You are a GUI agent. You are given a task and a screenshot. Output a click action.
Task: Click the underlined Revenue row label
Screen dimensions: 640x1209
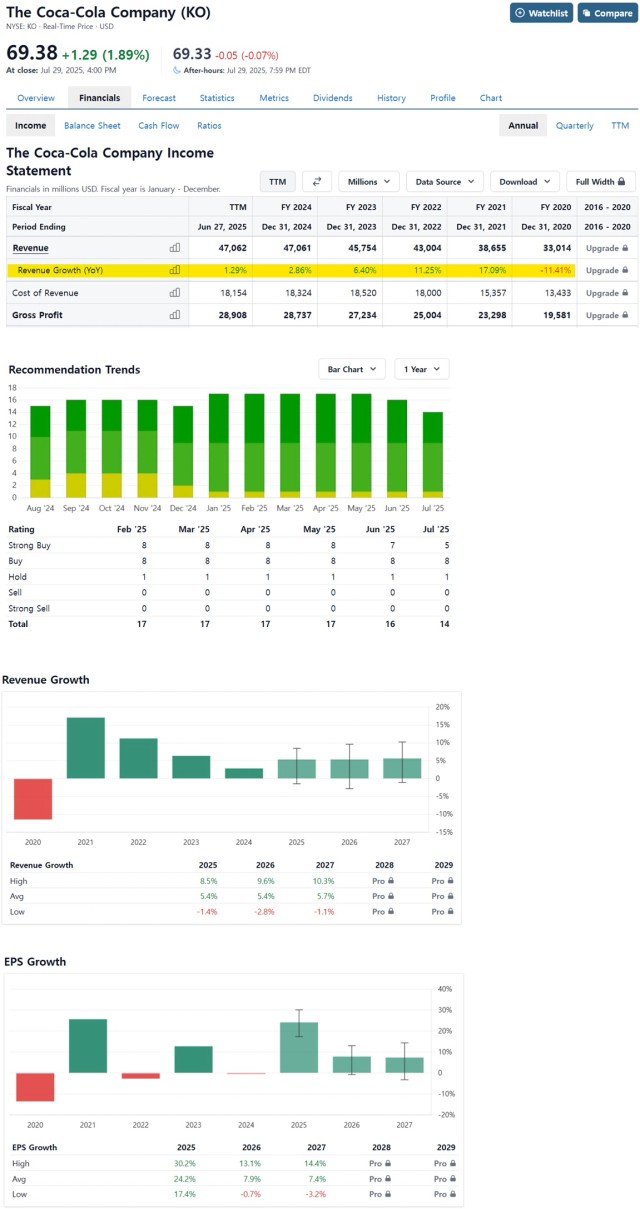[x=31, y=247]
